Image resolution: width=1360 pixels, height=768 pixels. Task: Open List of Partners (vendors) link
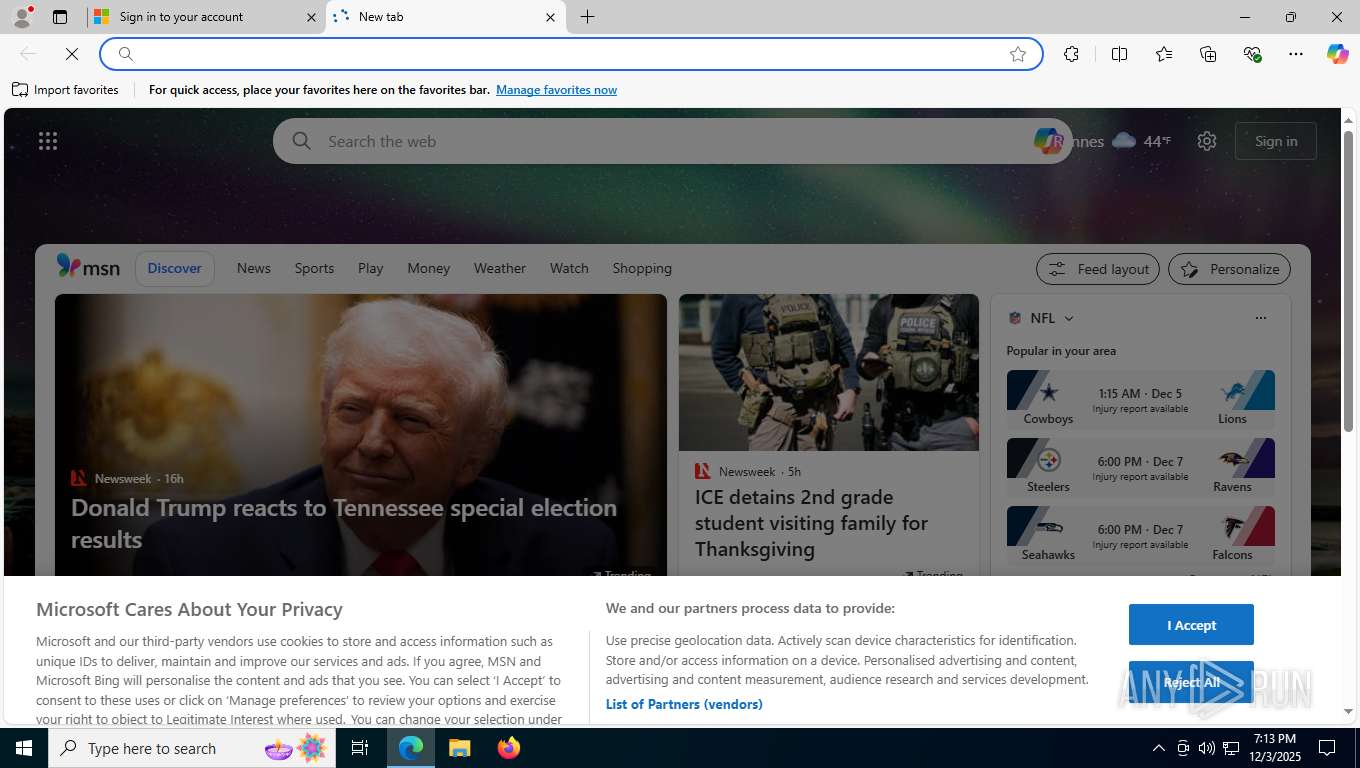684,704
